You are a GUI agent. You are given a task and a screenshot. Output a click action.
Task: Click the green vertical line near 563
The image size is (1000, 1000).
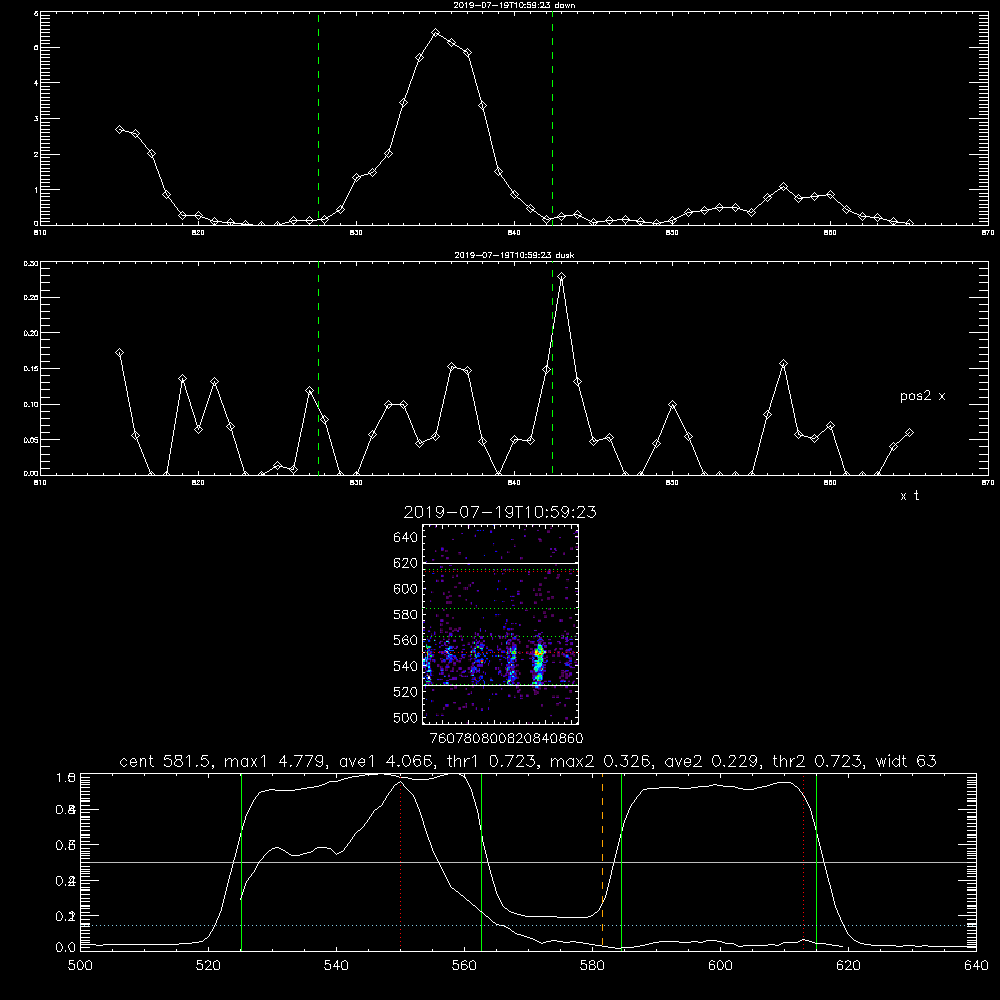point(482,861)
